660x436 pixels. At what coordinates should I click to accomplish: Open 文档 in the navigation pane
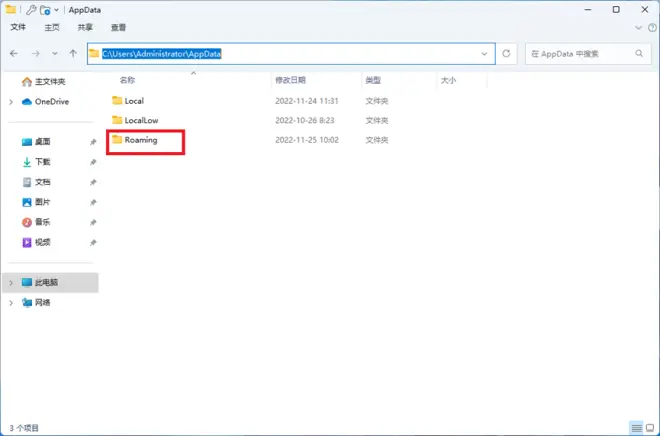[x=36, y=182]
